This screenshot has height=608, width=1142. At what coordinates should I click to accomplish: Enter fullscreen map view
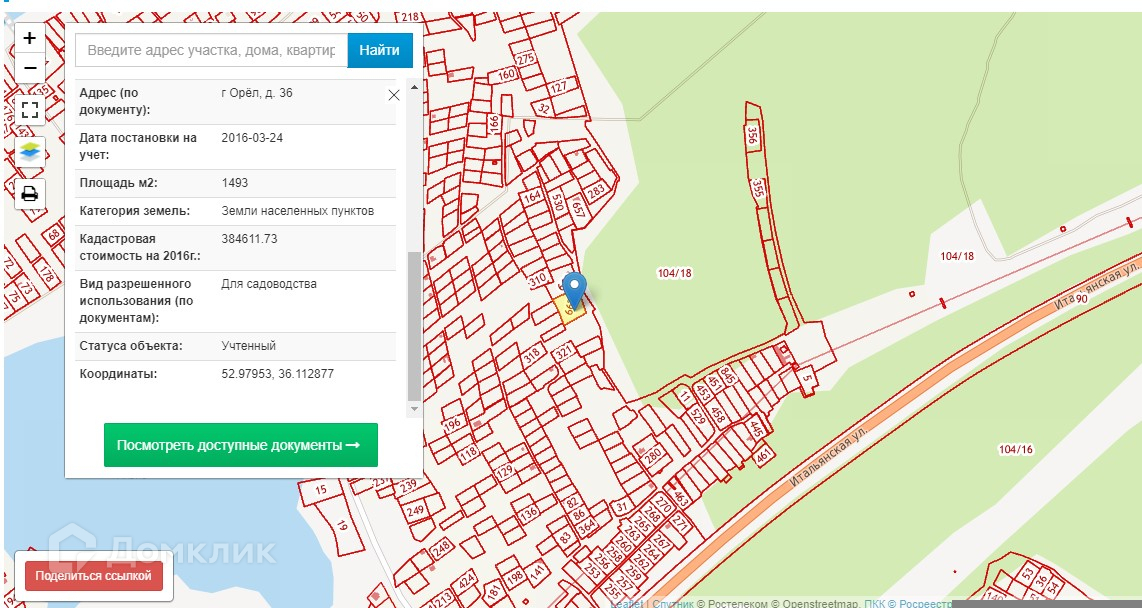30,109
